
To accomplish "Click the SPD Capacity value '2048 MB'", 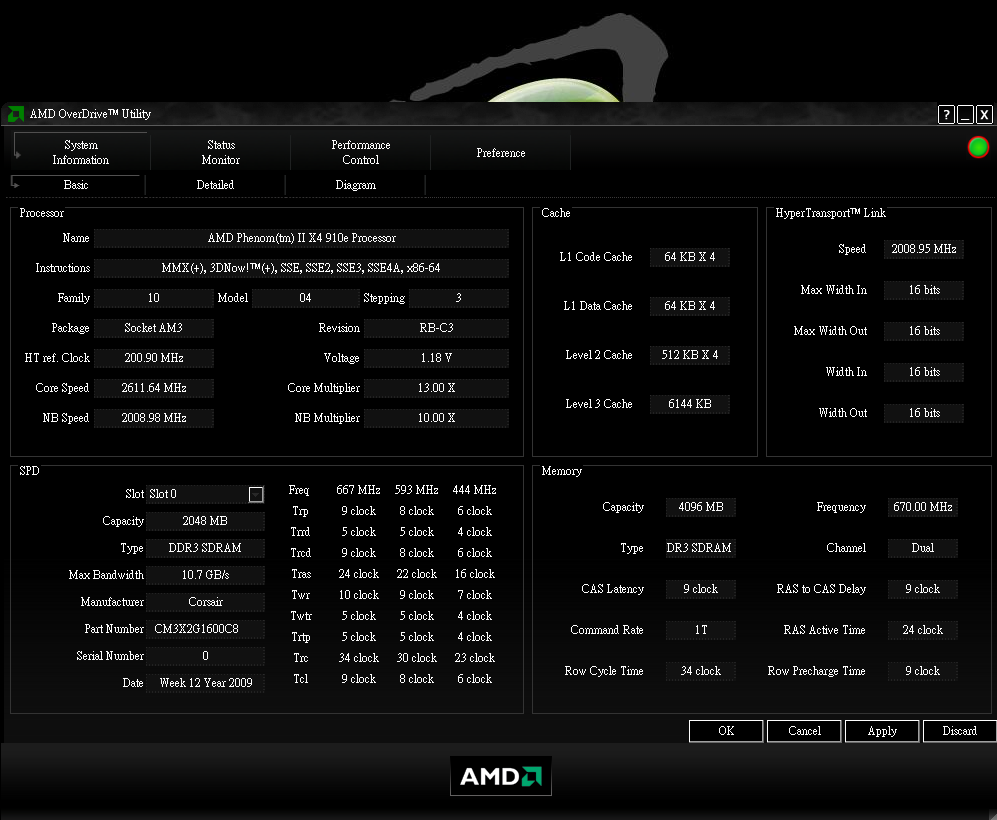I will [205, 521].
